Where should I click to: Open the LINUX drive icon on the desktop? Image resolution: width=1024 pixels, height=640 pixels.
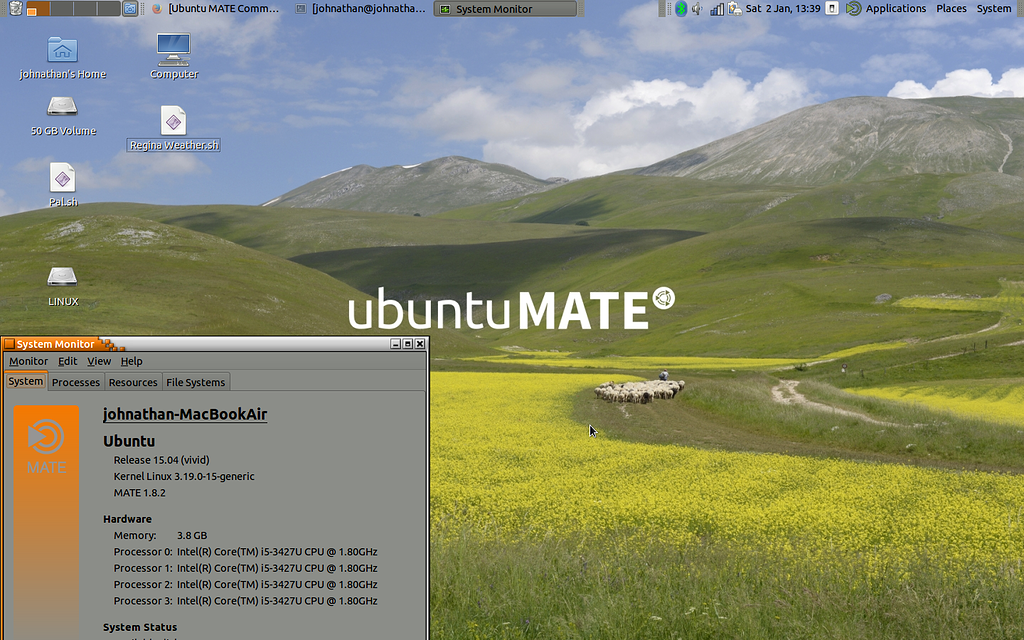(x=62, y=280)
